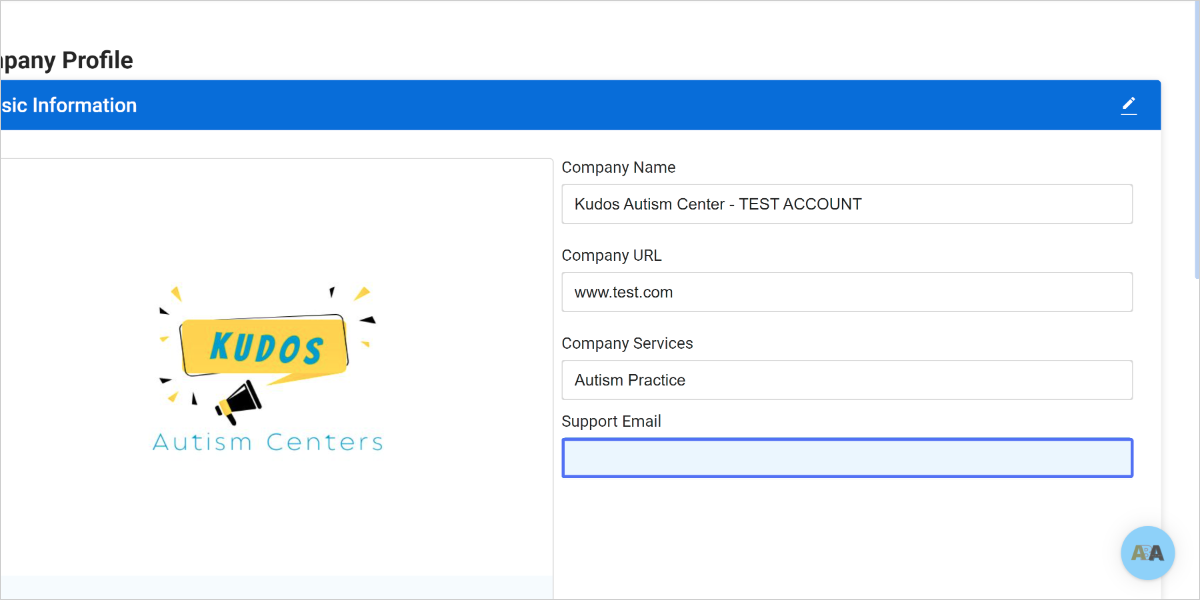This screenshot has width=1200, height=600.
Task: Click the pencil edit icon on Basic Information
Action: point(1129,104)
